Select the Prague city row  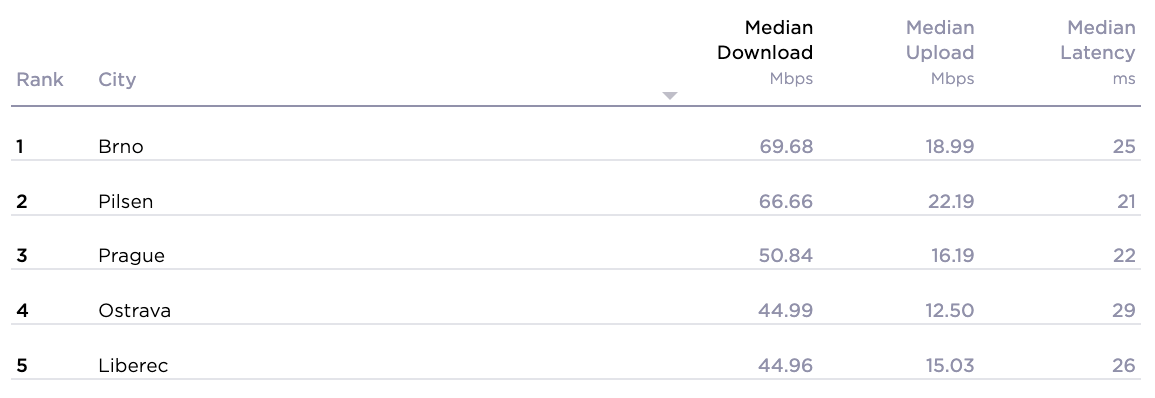(576, 256)
